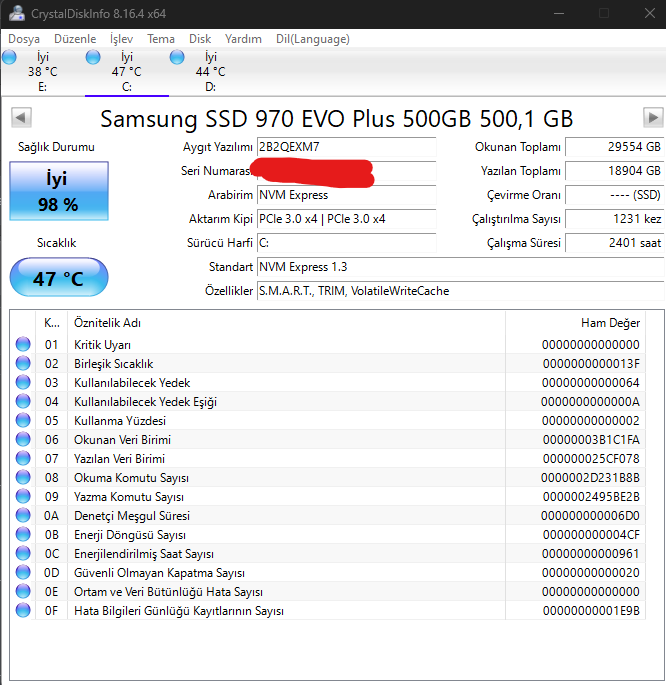Click status orb for Enerji Döngüsü Sayısı row
666x685 pixels.
tap(23, 534)
